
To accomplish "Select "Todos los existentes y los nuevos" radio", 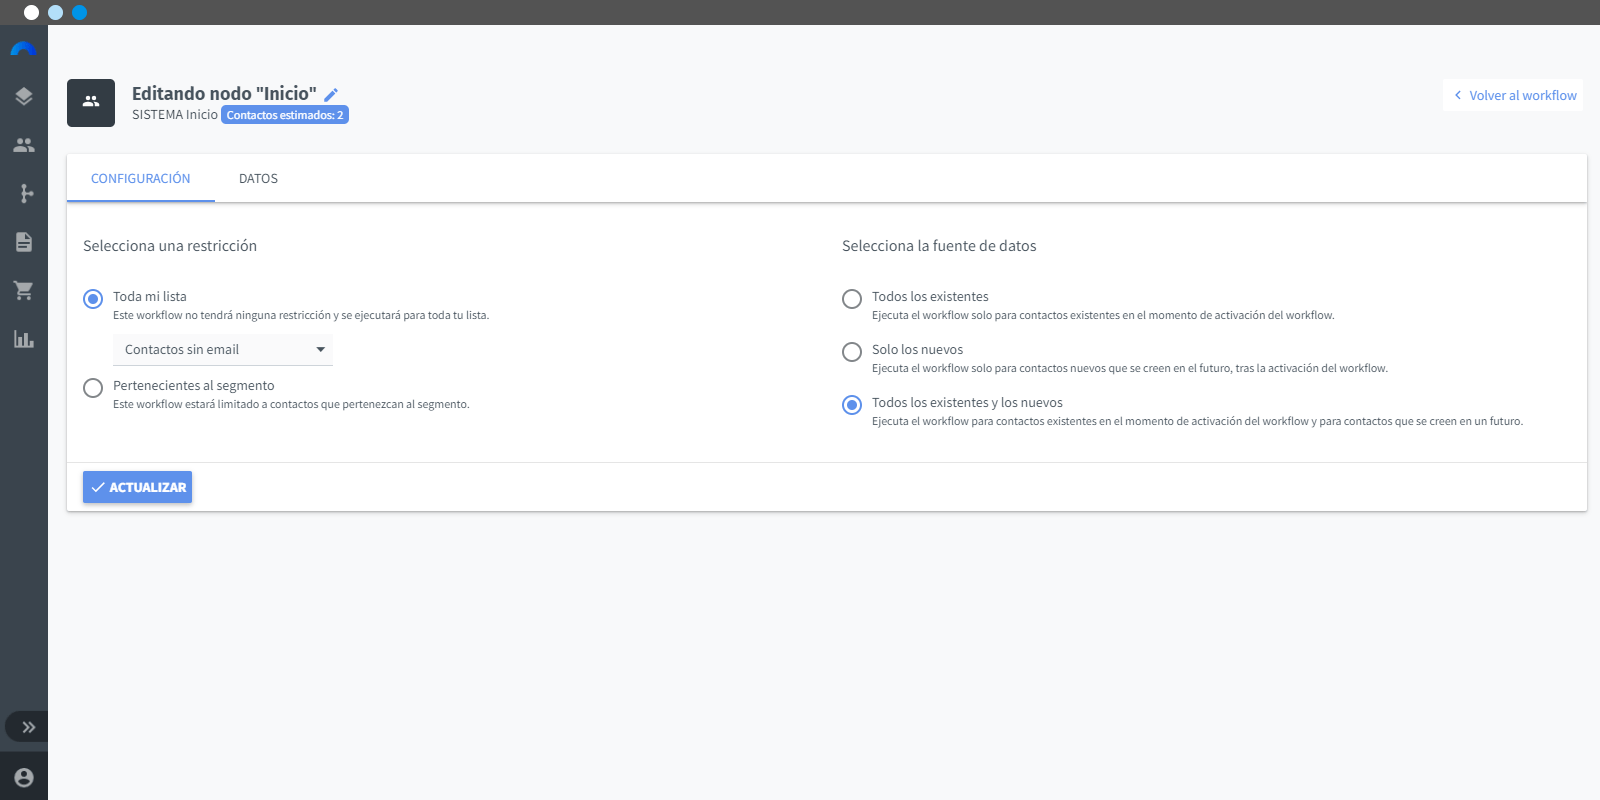I will [852, 405].
